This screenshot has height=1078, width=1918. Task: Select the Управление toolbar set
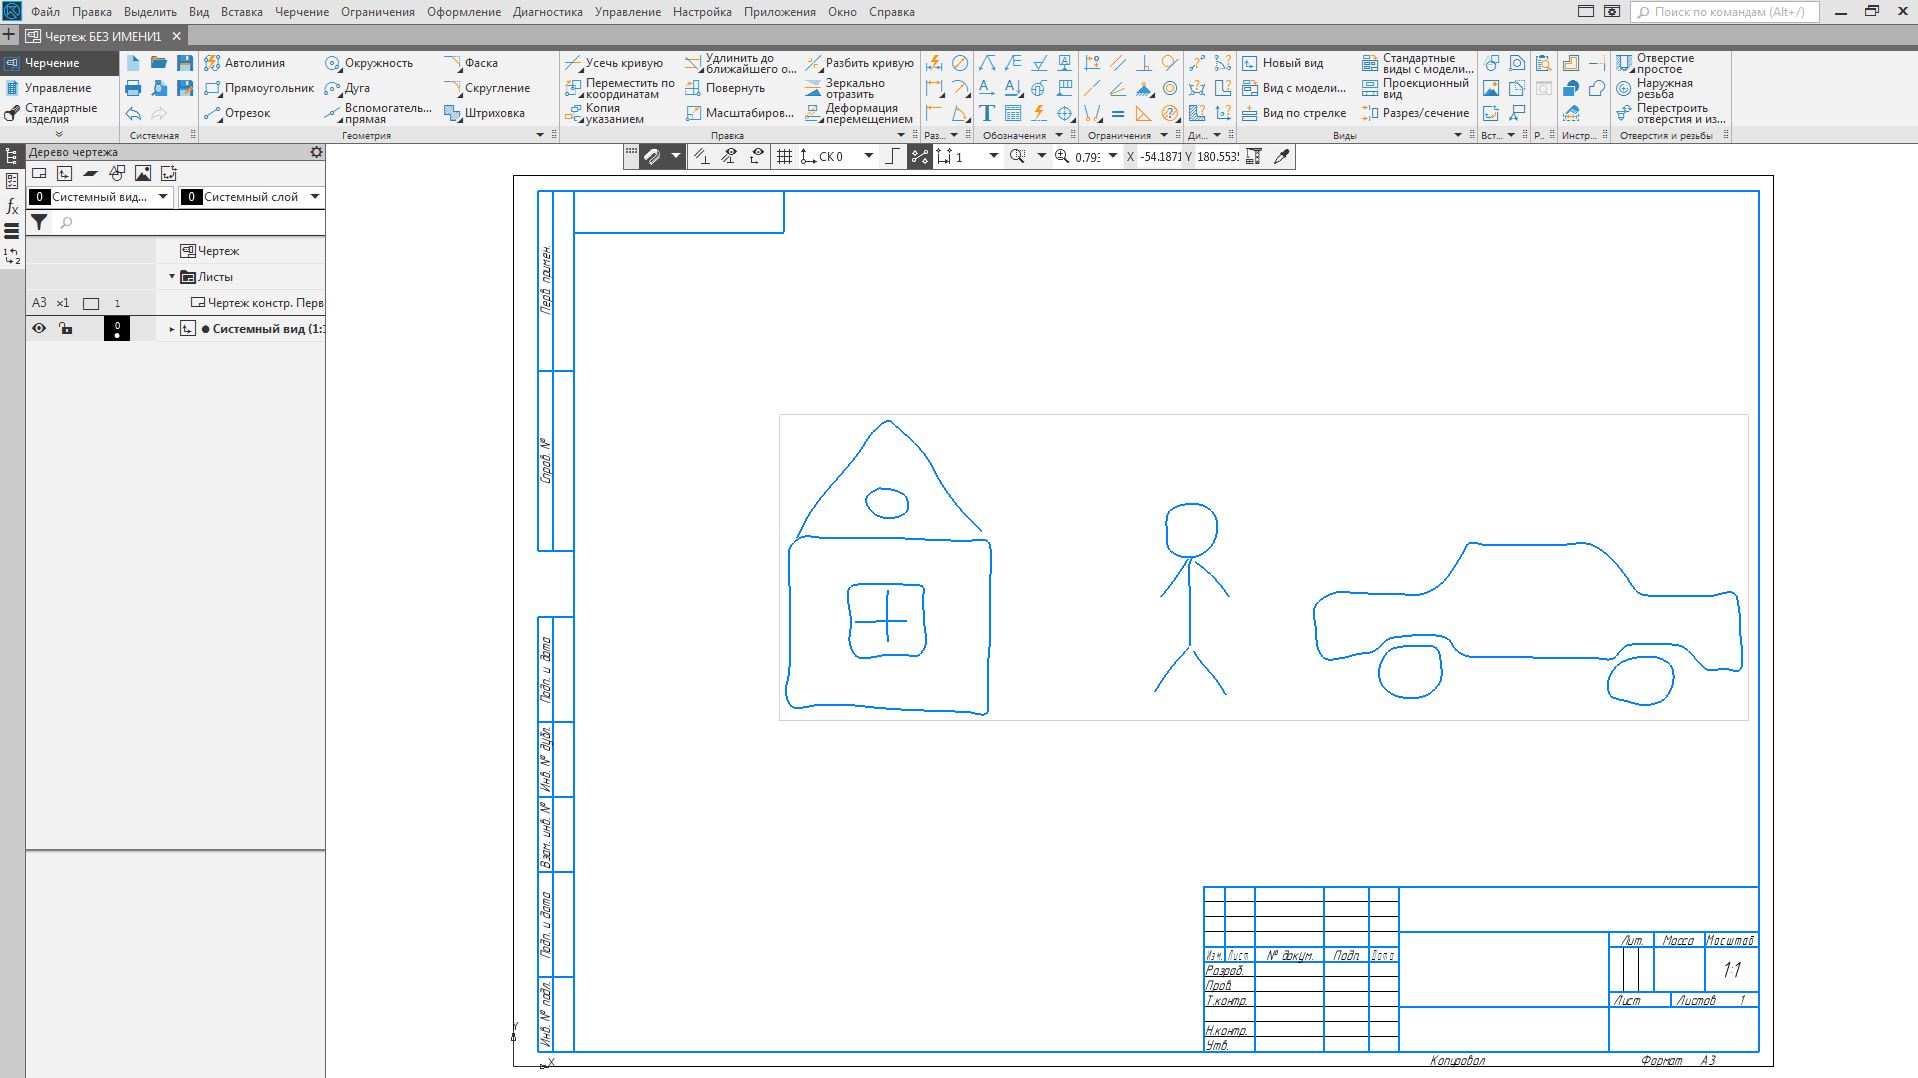coord(57,88)
